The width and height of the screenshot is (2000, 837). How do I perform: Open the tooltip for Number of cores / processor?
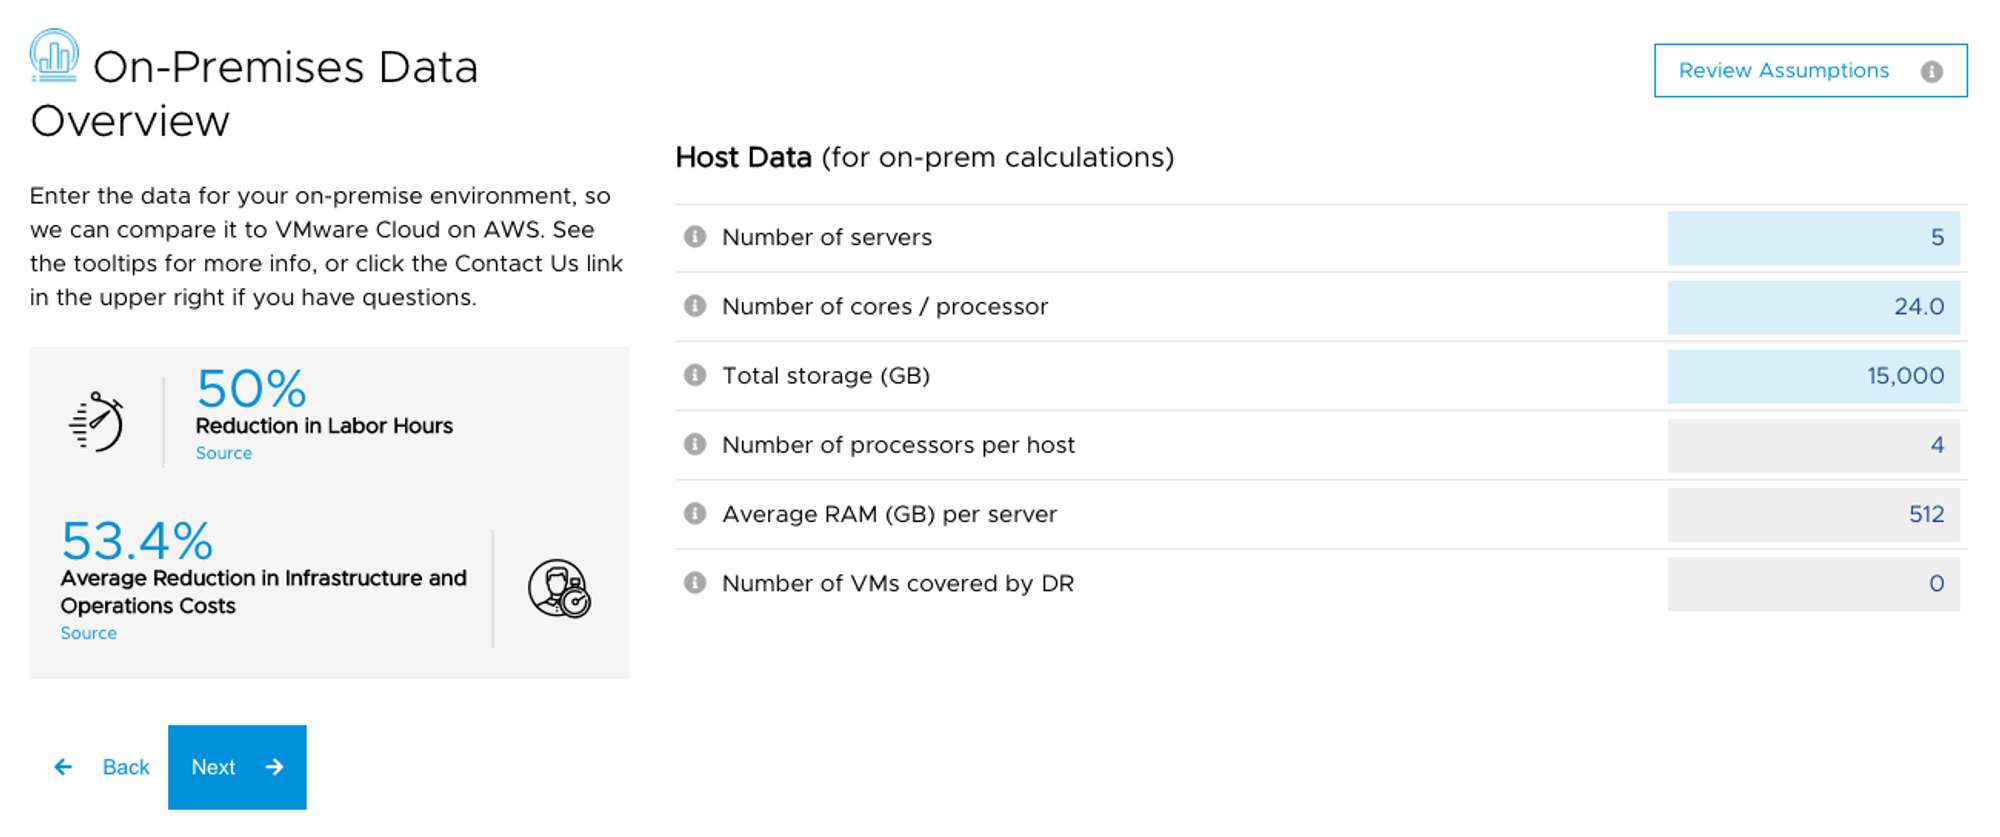click(693, 306)
